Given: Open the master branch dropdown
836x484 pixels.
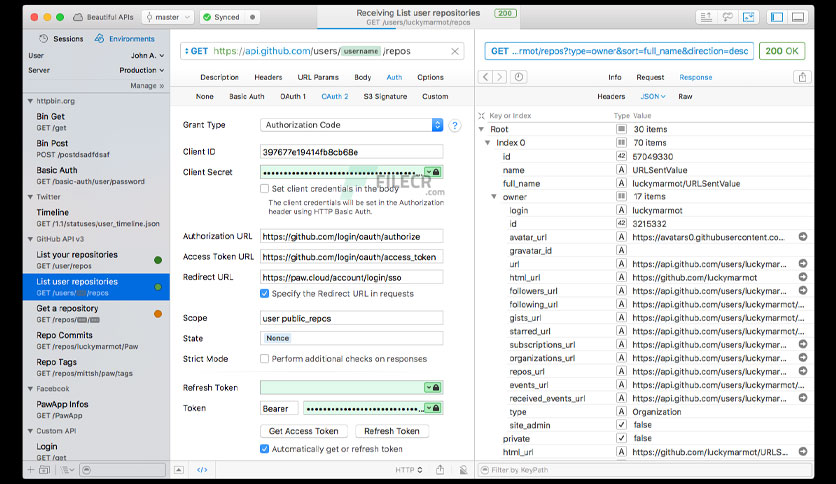Looking at the screenshot, I should 167,17.
